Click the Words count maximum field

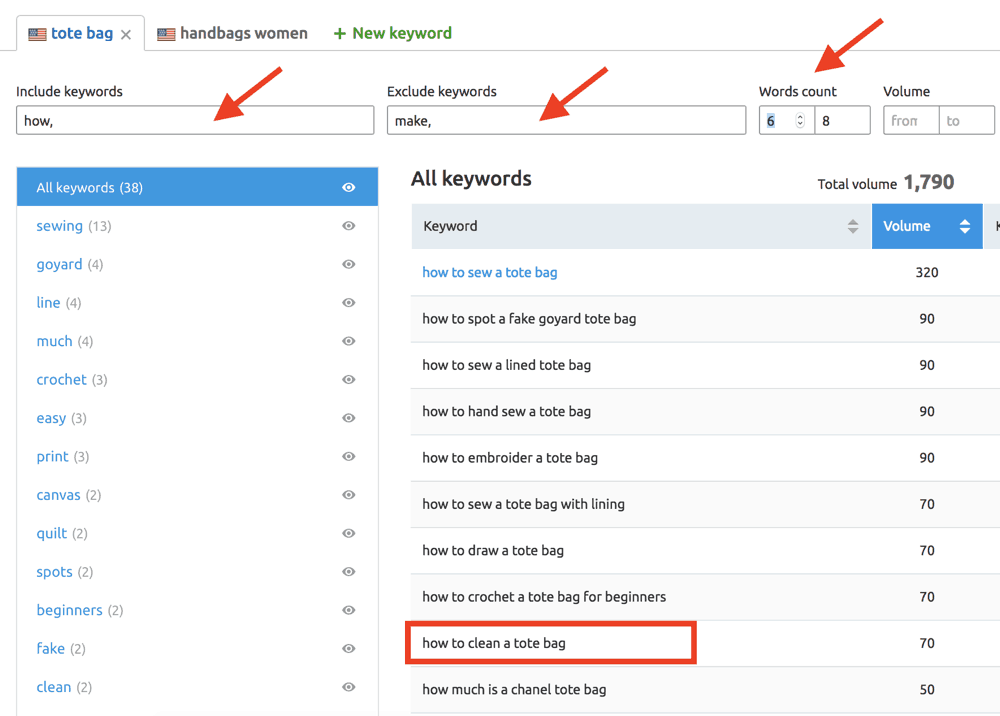click(x=842, y=121)
